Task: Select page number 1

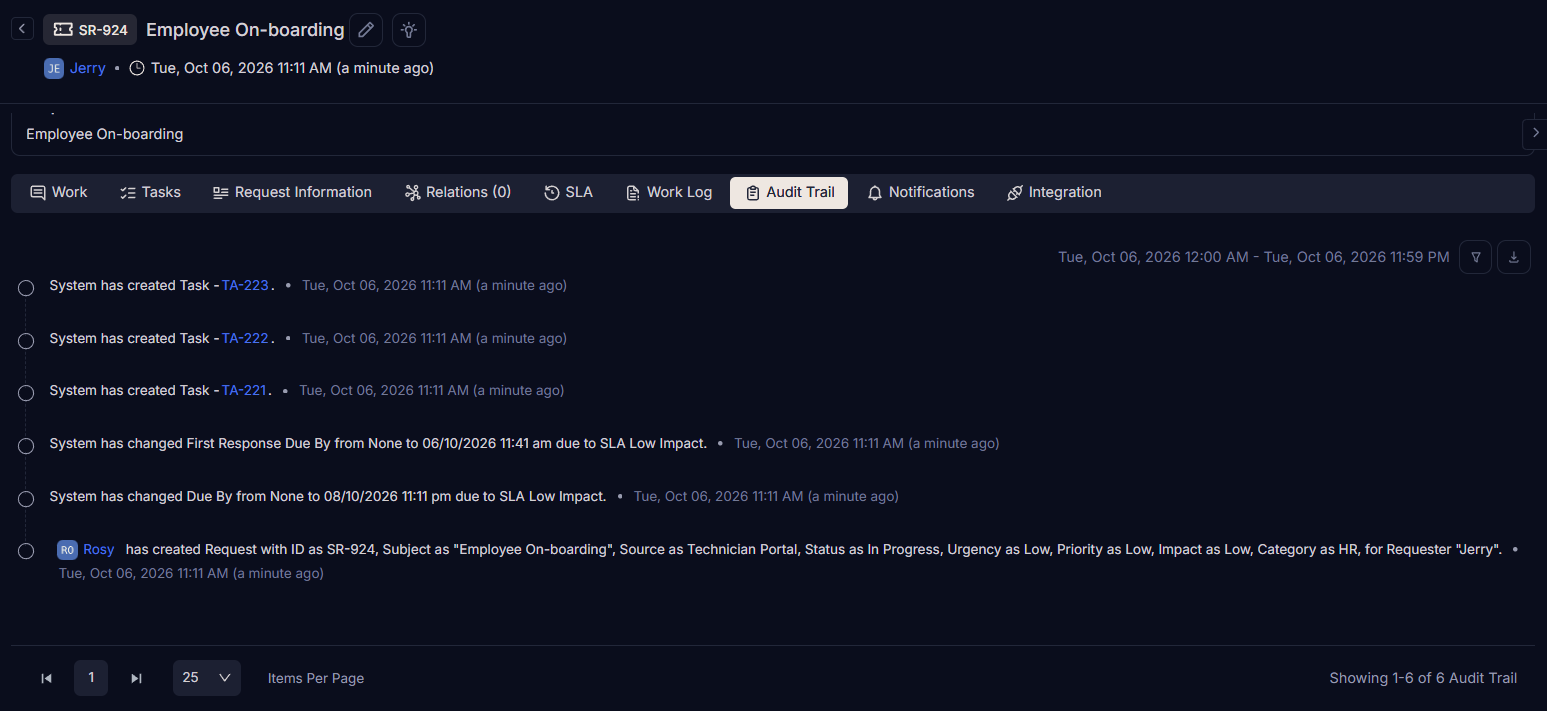Action: coord(91,678)
